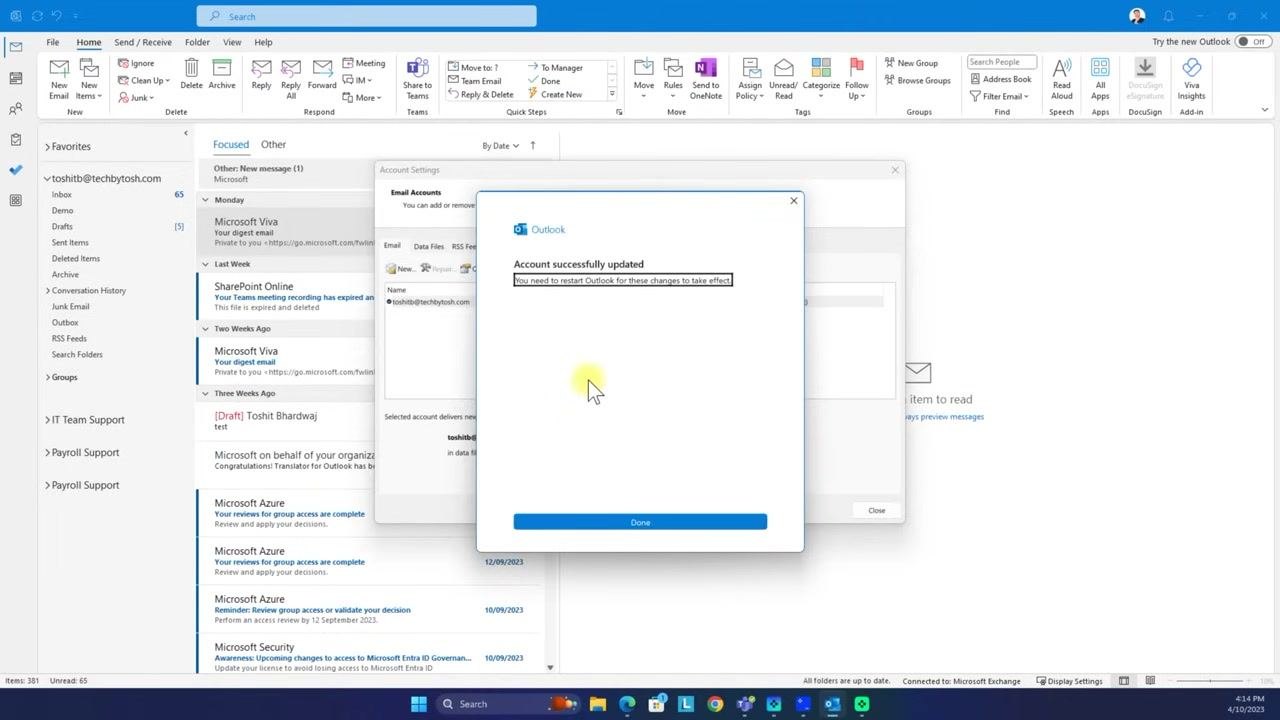The width and height of the screenshot is (1280, 720).
Task: Select Data Files tab in Account Settings
Action: [x=429, y=246]
